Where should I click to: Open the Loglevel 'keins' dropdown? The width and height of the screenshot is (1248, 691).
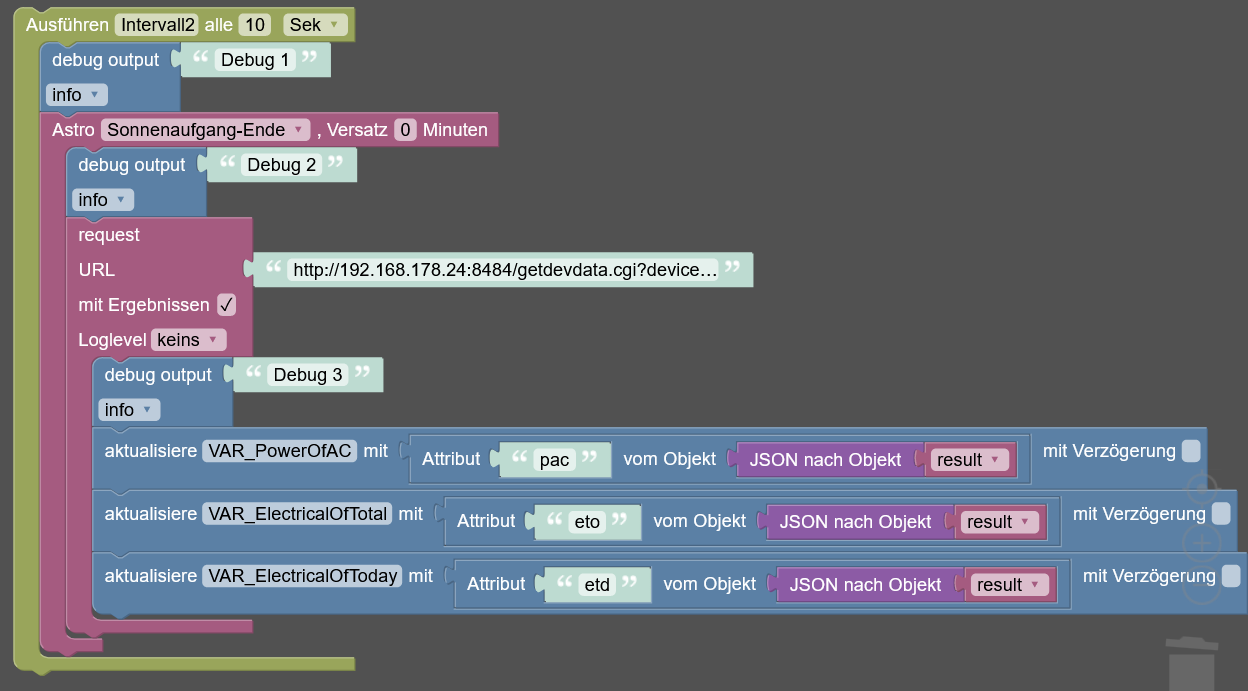pos(188,340)
